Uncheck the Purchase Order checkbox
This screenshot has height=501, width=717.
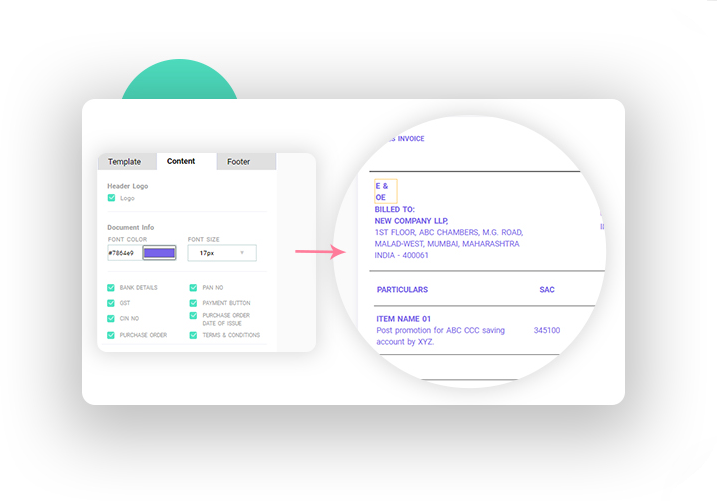(111, 335)
